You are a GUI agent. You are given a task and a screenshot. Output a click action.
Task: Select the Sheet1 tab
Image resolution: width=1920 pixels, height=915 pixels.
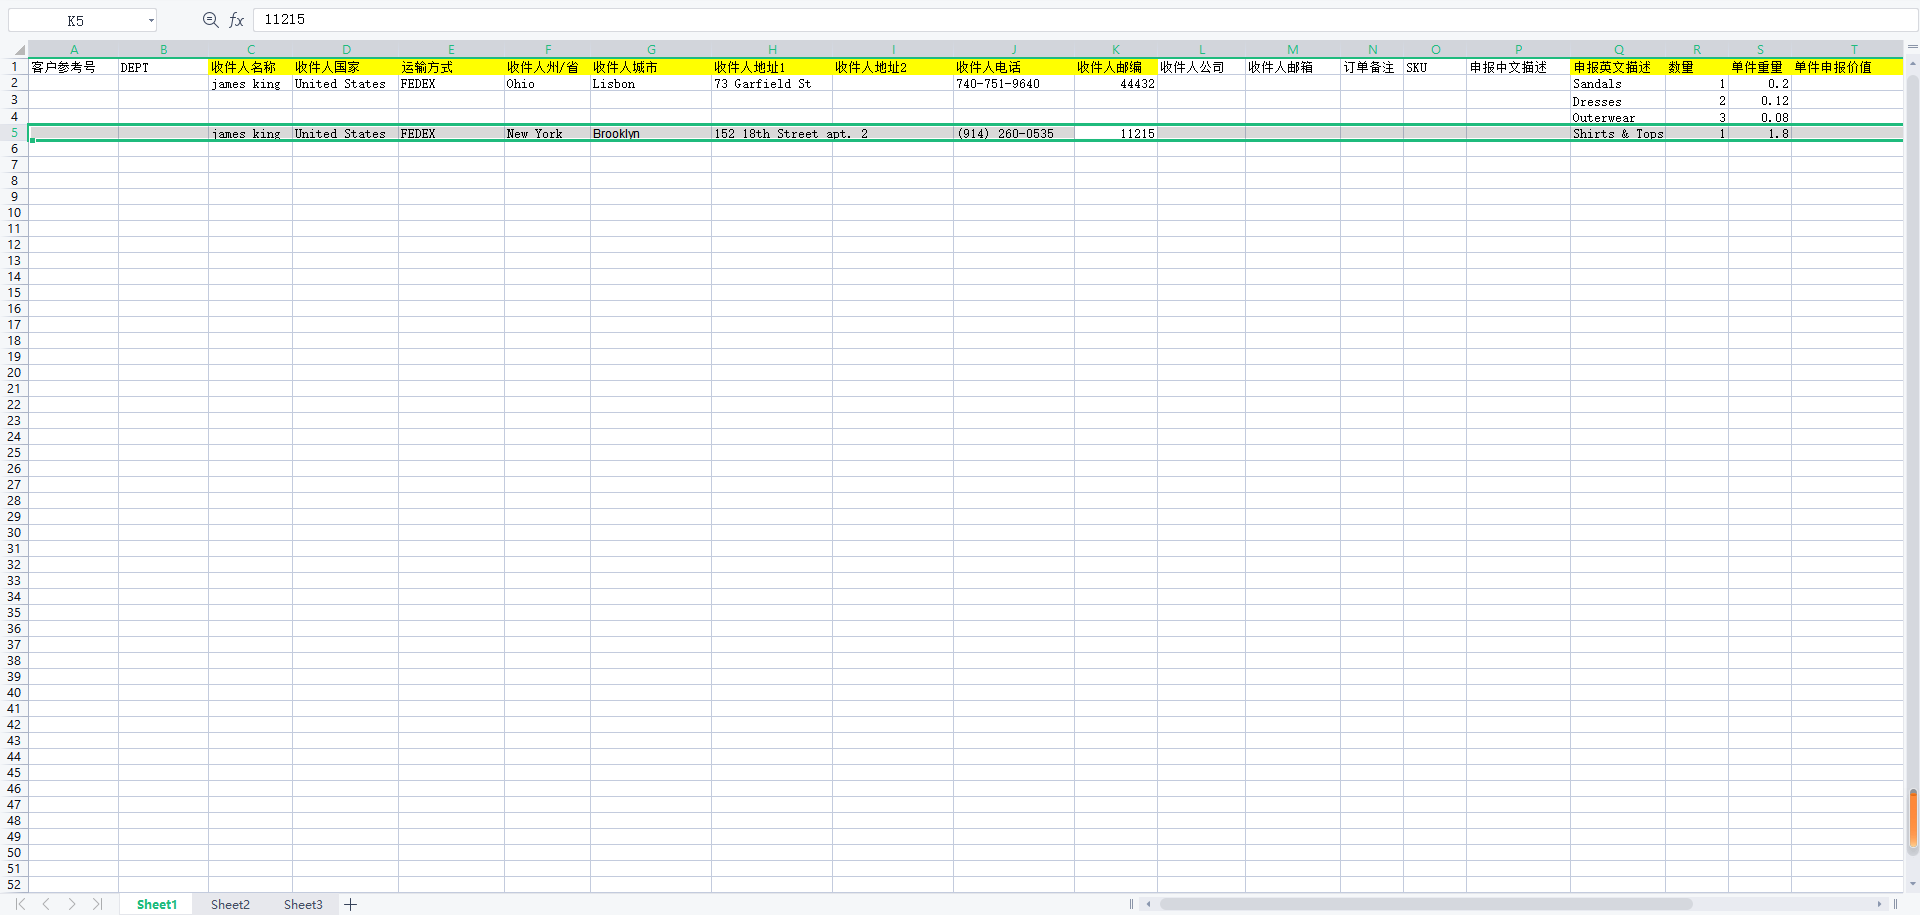(x=156, y=904)
